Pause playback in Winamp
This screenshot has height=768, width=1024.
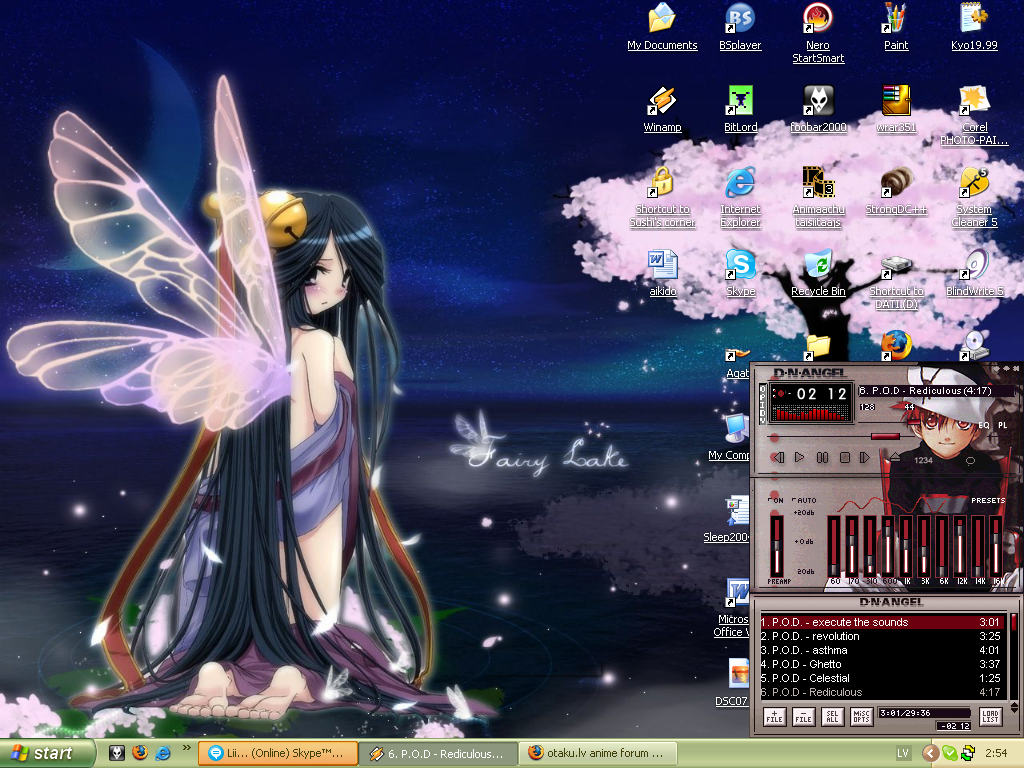tap(822, 457)
